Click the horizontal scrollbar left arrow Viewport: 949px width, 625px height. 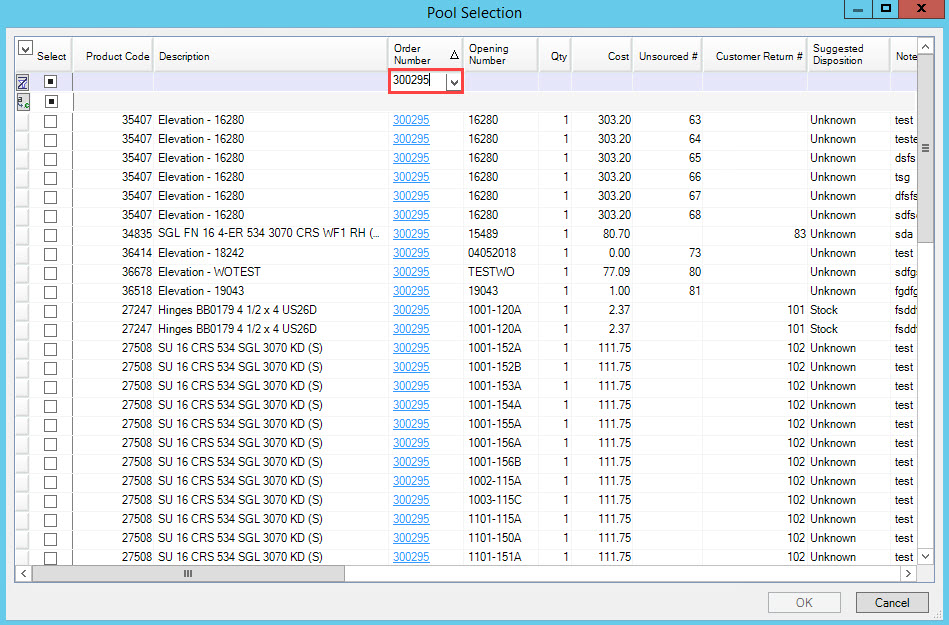[x=24, y=573]
